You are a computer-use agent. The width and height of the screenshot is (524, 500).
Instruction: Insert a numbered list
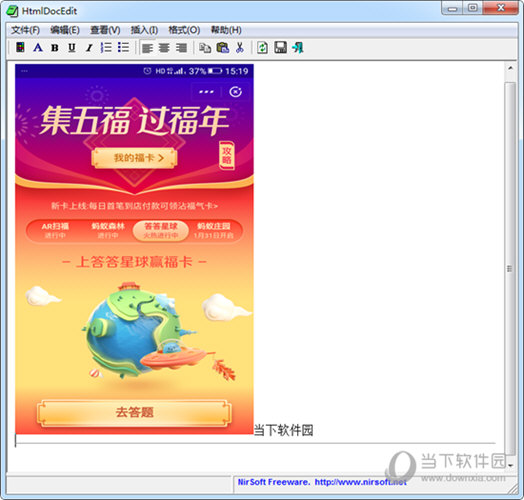click(x=106, y=47)
